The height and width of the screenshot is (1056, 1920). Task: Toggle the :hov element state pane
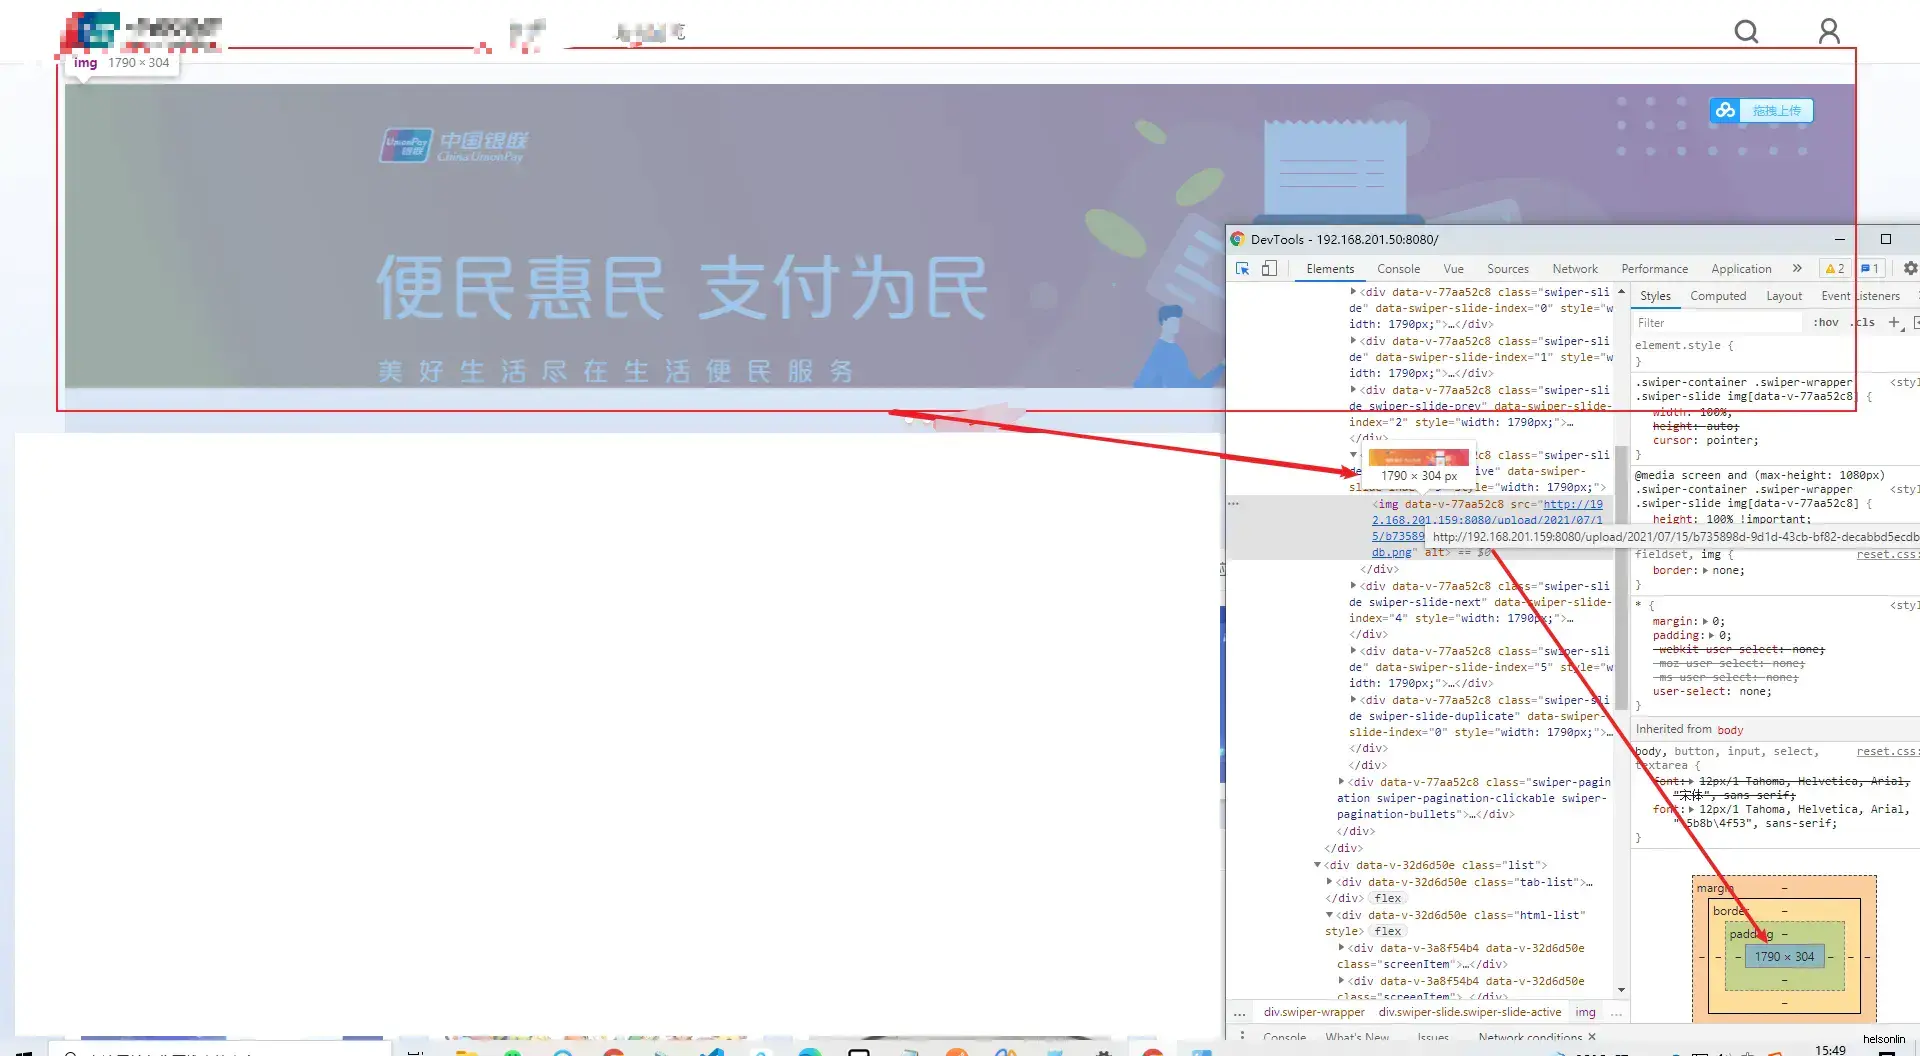coord(1826,322)
